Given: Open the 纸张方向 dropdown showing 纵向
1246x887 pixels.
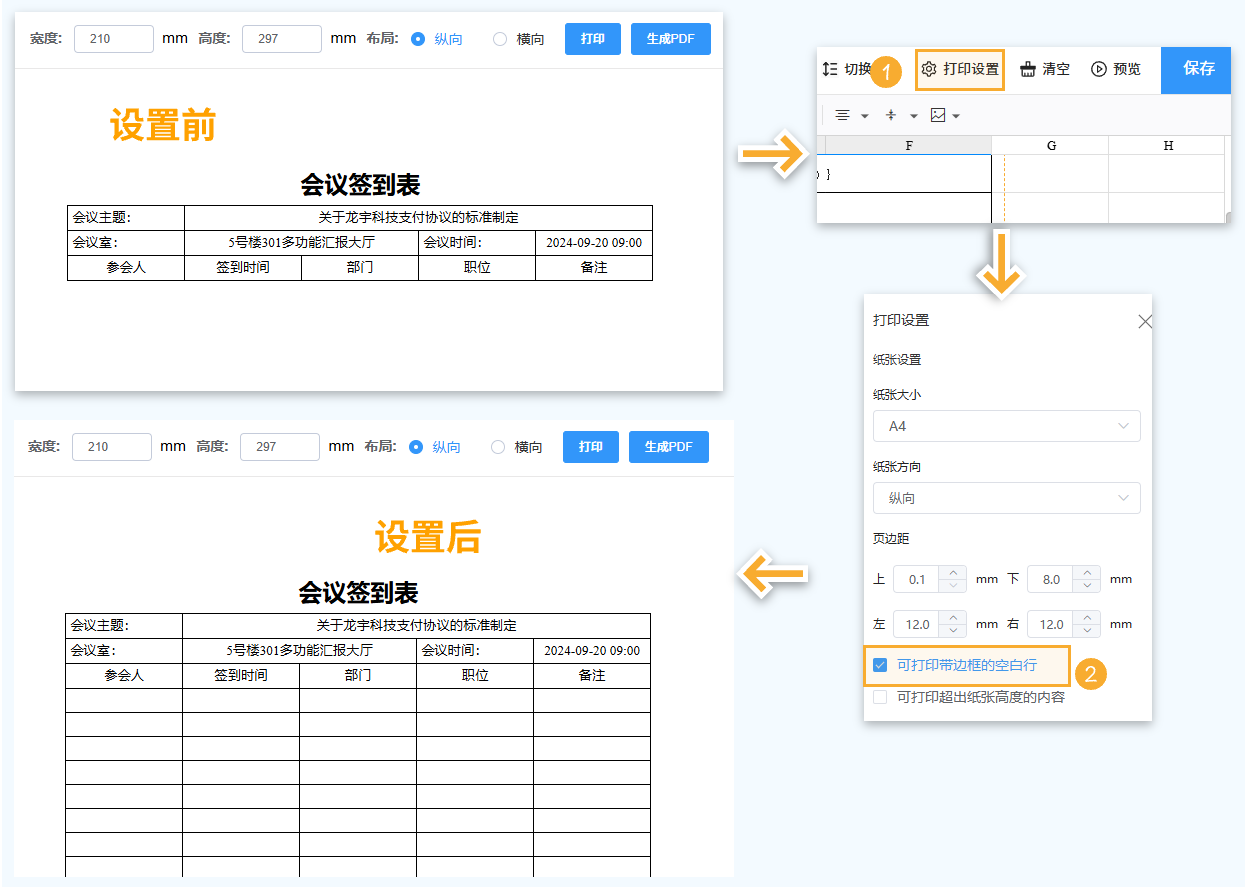Looking at the screenshot, I should [1006, 498].
